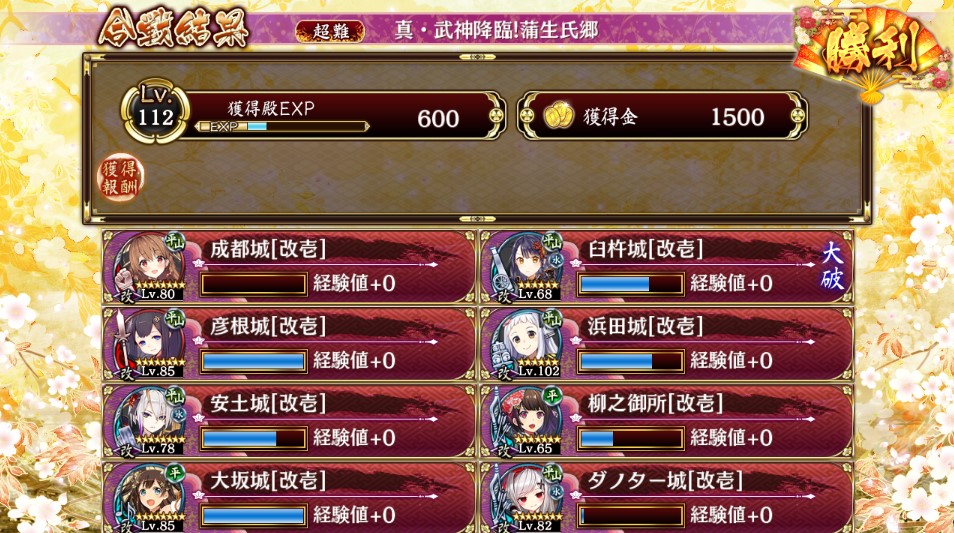The width and height of the screenshot is (954, 533).
Task: Click the 超難 difficulty label
Action: [330, 31]
